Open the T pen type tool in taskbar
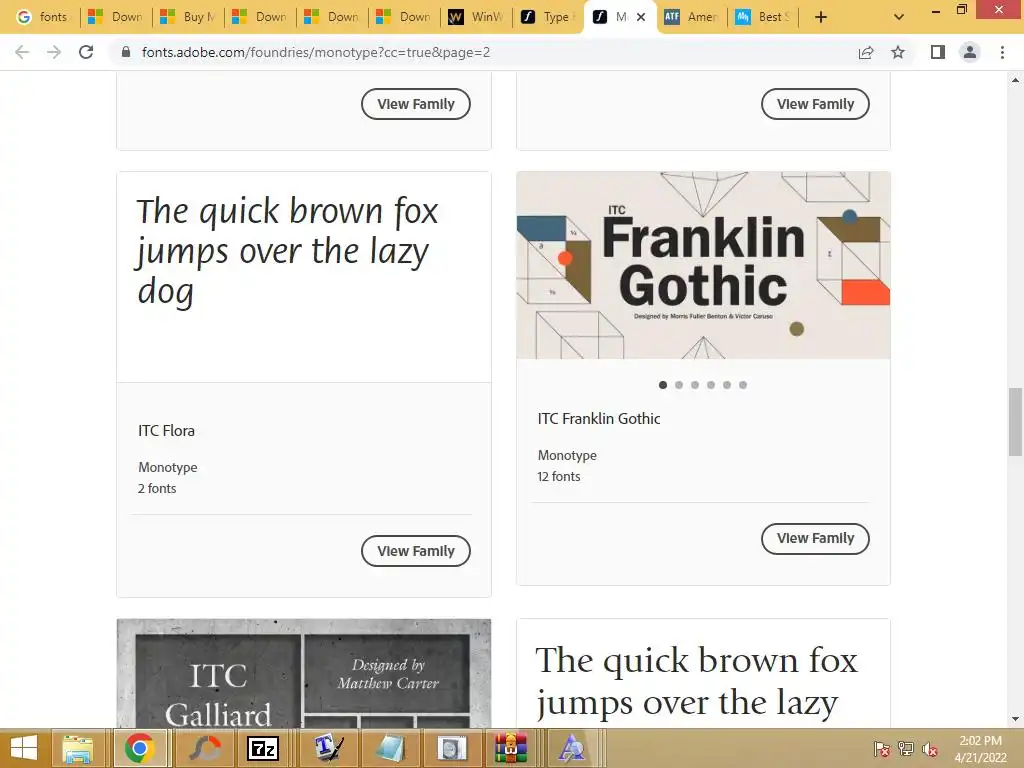1024x768 pixels. click(x=328, y=748)
